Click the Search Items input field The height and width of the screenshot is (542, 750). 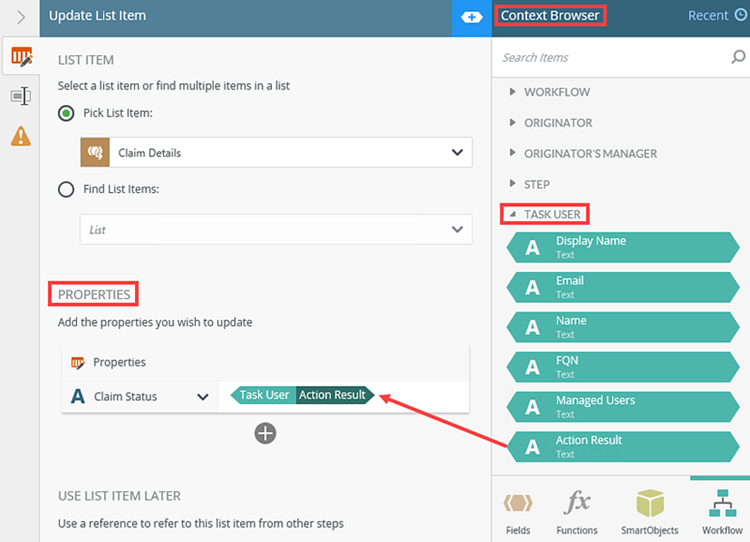point(610,57)
